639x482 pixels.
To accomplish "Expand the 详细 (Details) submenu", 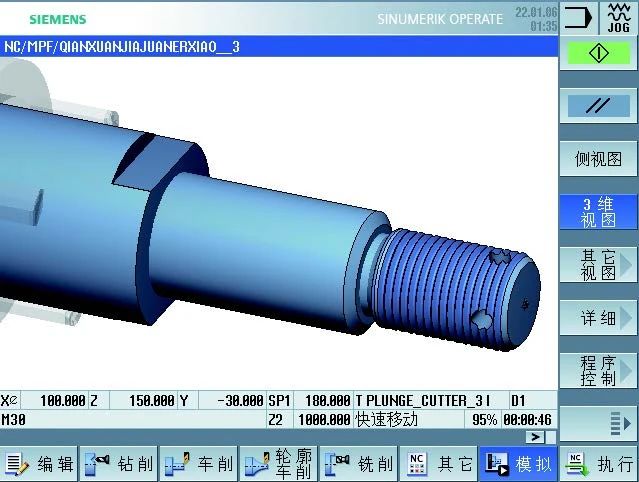I will (598, 318).
